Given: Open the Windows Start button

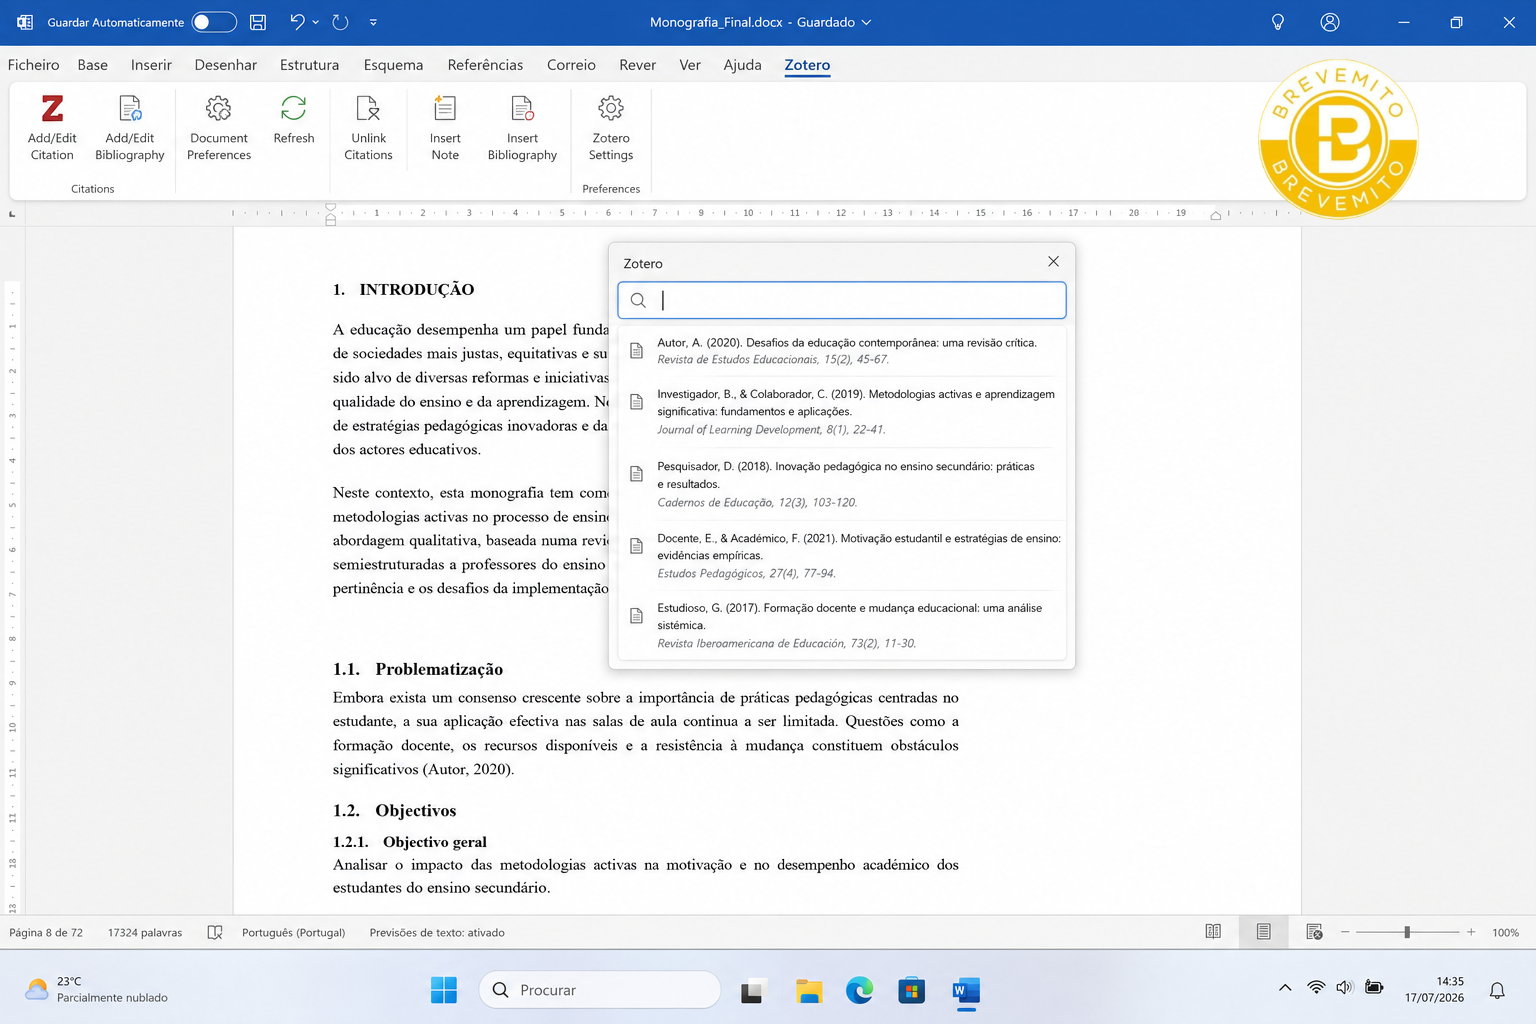Looking at the screenshot, I should [444, 990].
